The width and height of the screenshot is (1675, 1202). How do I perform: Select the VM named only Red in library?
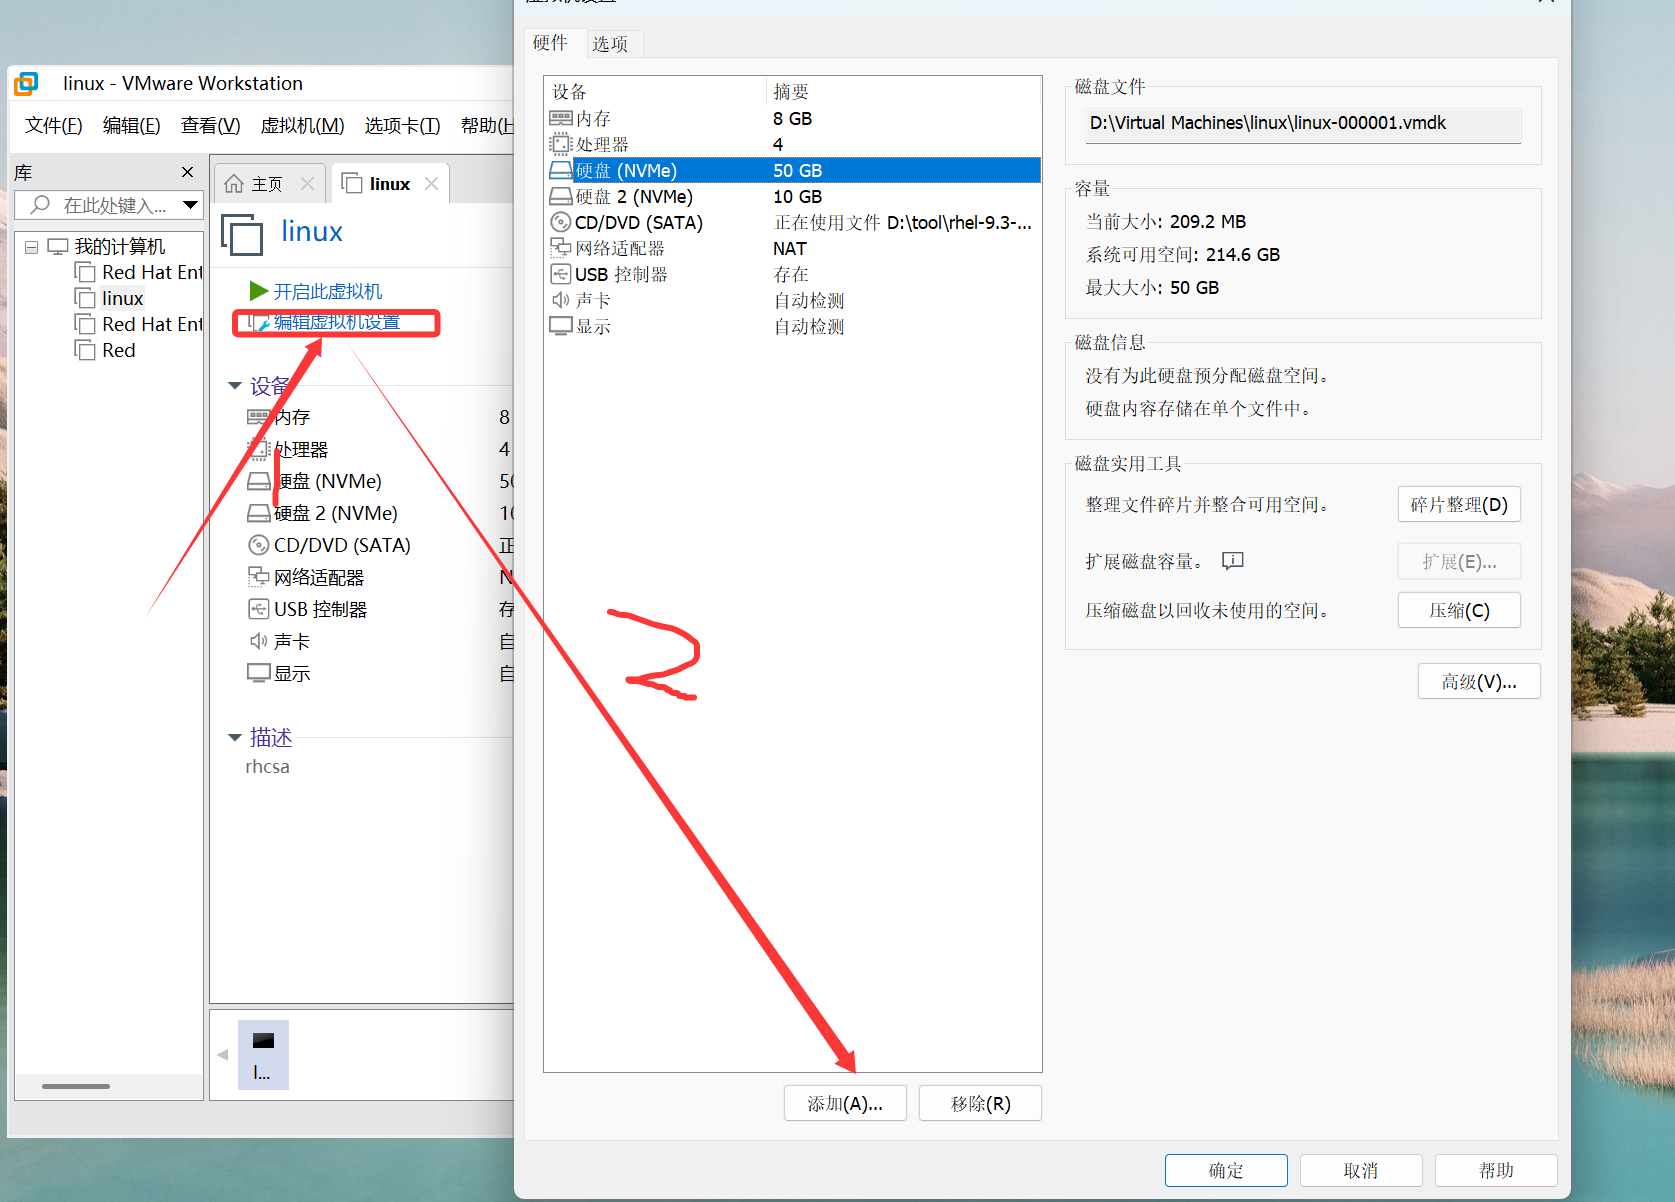pos(105,350)
